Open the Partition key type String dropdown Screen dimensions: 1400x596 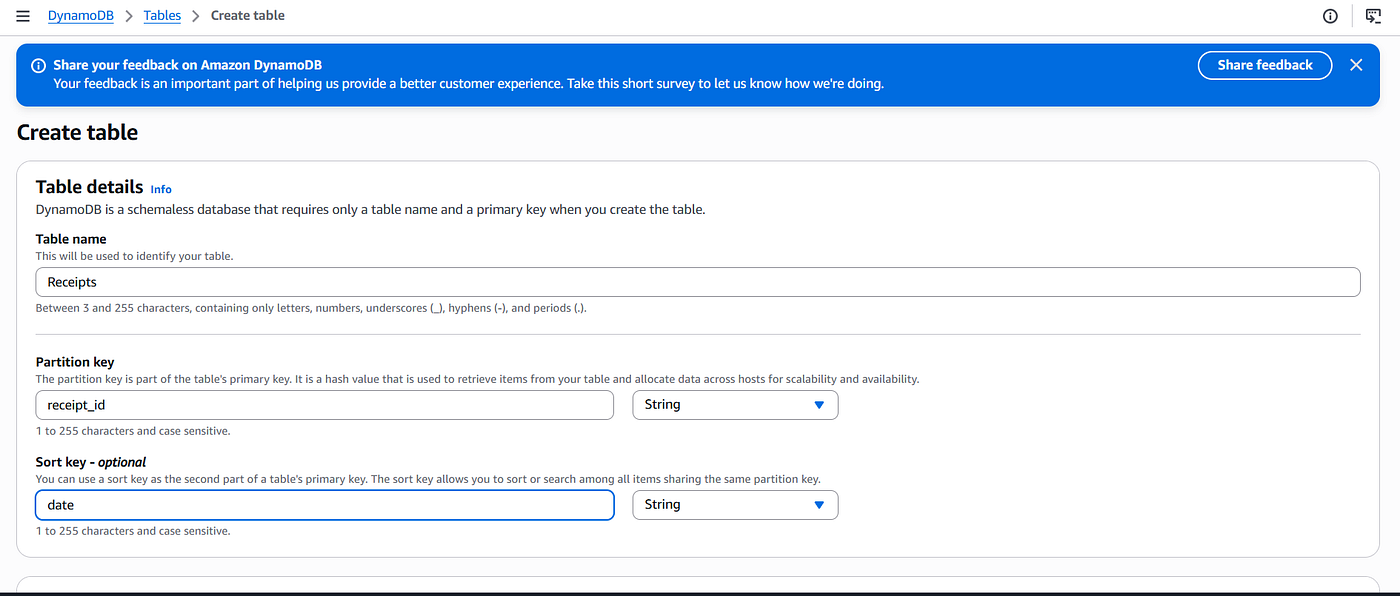[x=735, y=405]
